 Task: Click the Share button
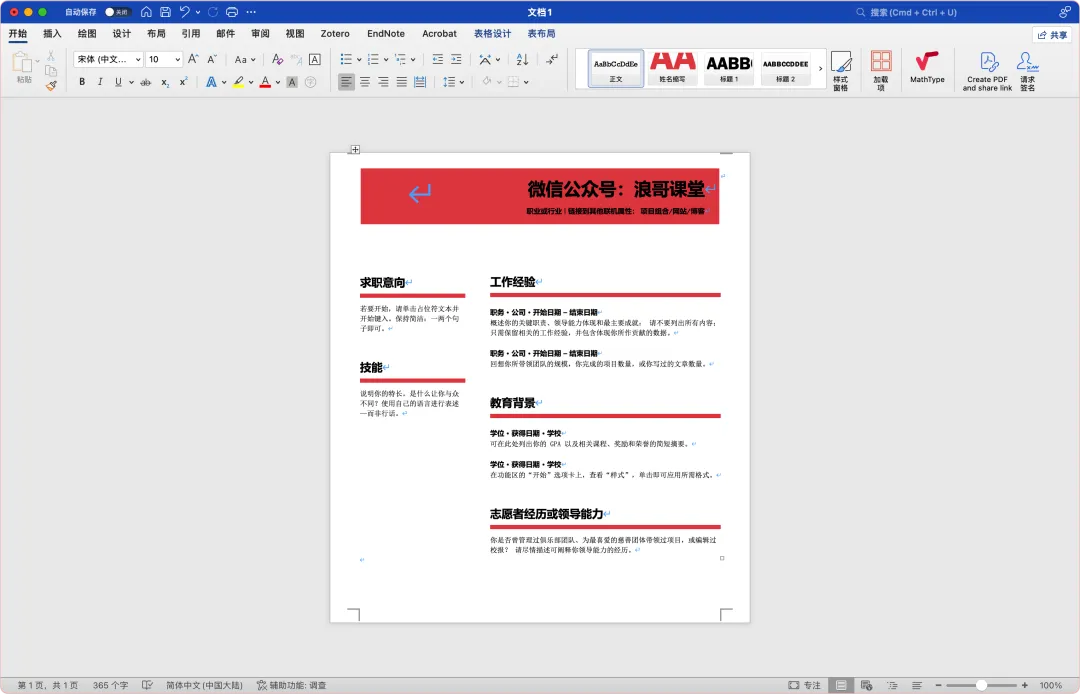point(1052,34)
